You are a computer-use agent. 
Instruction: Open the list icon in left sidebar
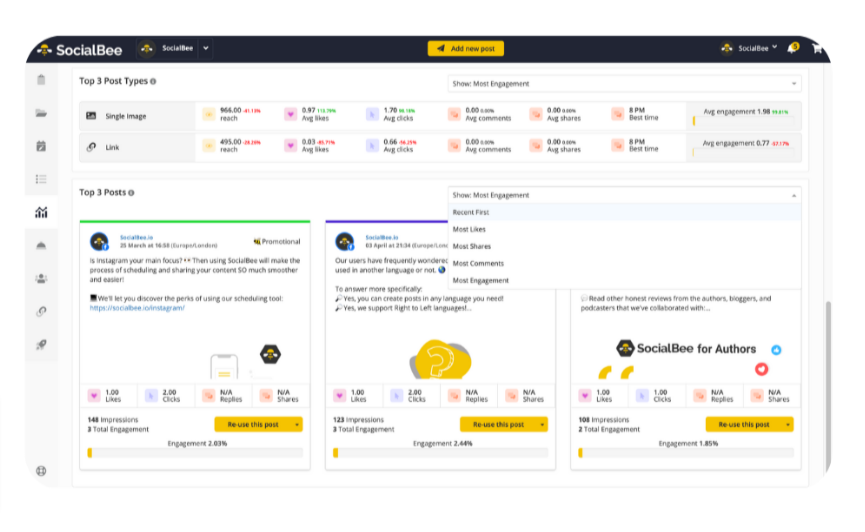tap(41, 179)
